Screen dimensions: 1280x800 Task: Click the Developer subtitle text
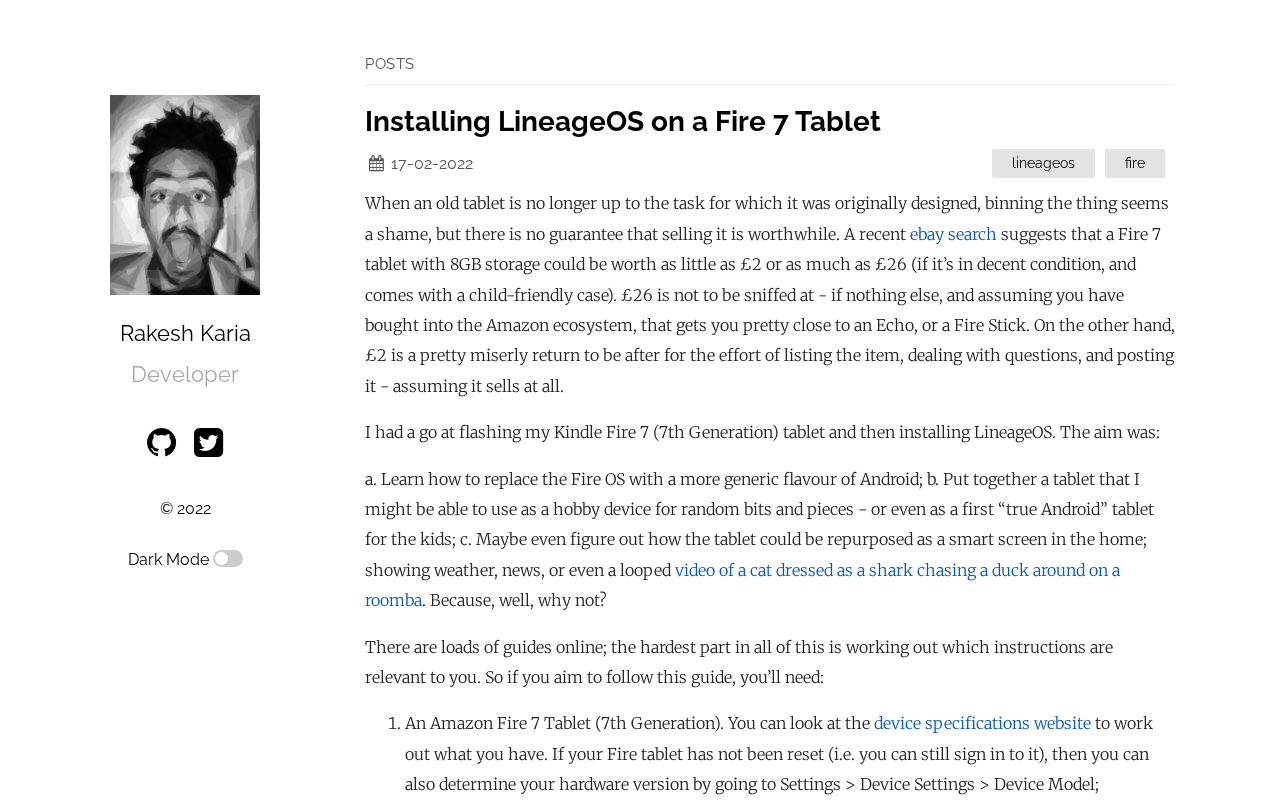[185, 375]
